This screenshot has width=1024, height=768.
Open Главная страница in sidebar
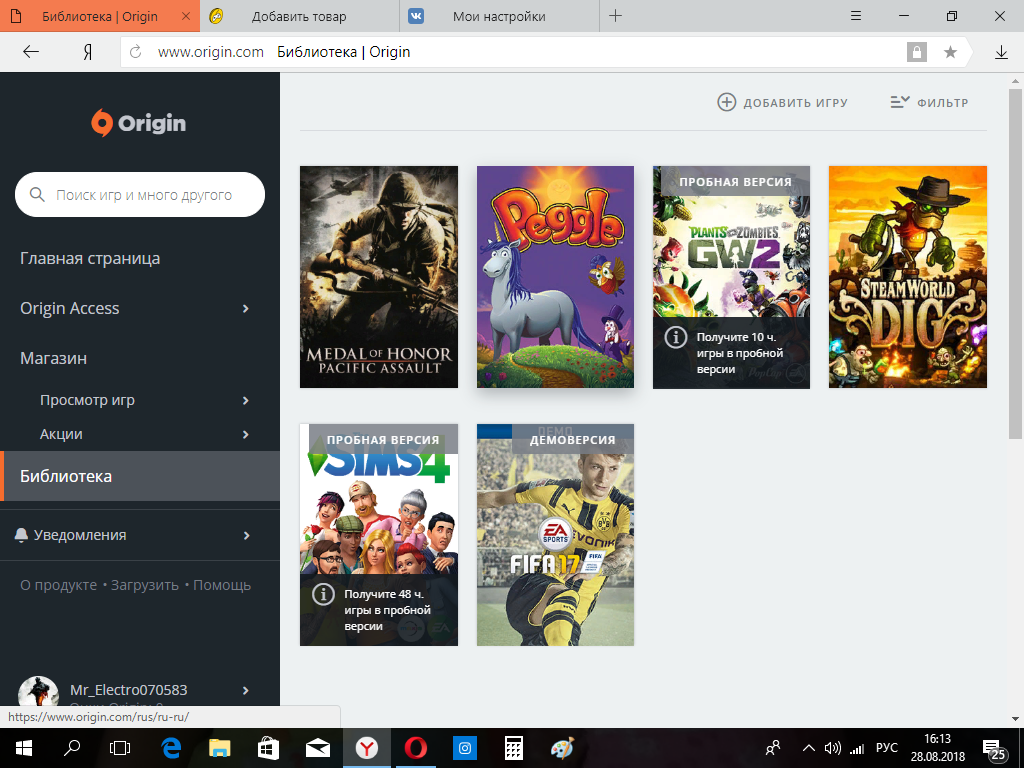[x=90, y=258]
